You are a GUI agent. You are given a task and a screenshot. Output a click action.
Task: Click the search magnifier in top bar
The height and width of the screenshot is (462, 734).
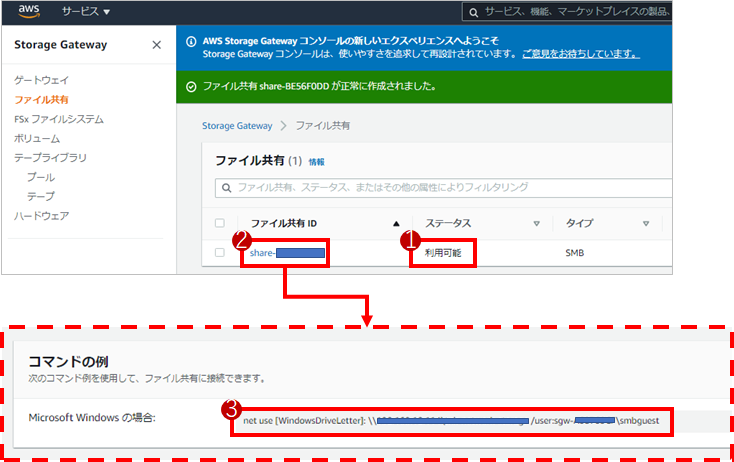pyautogui.click(x=474, y=13)
